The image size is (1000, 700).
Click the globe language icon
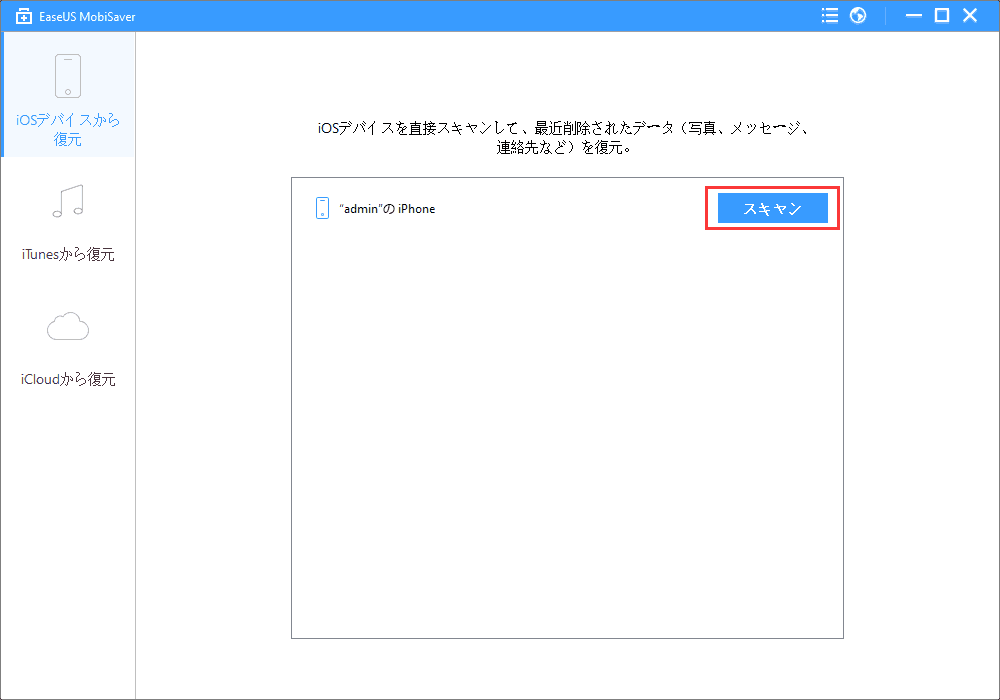point(858,16)
